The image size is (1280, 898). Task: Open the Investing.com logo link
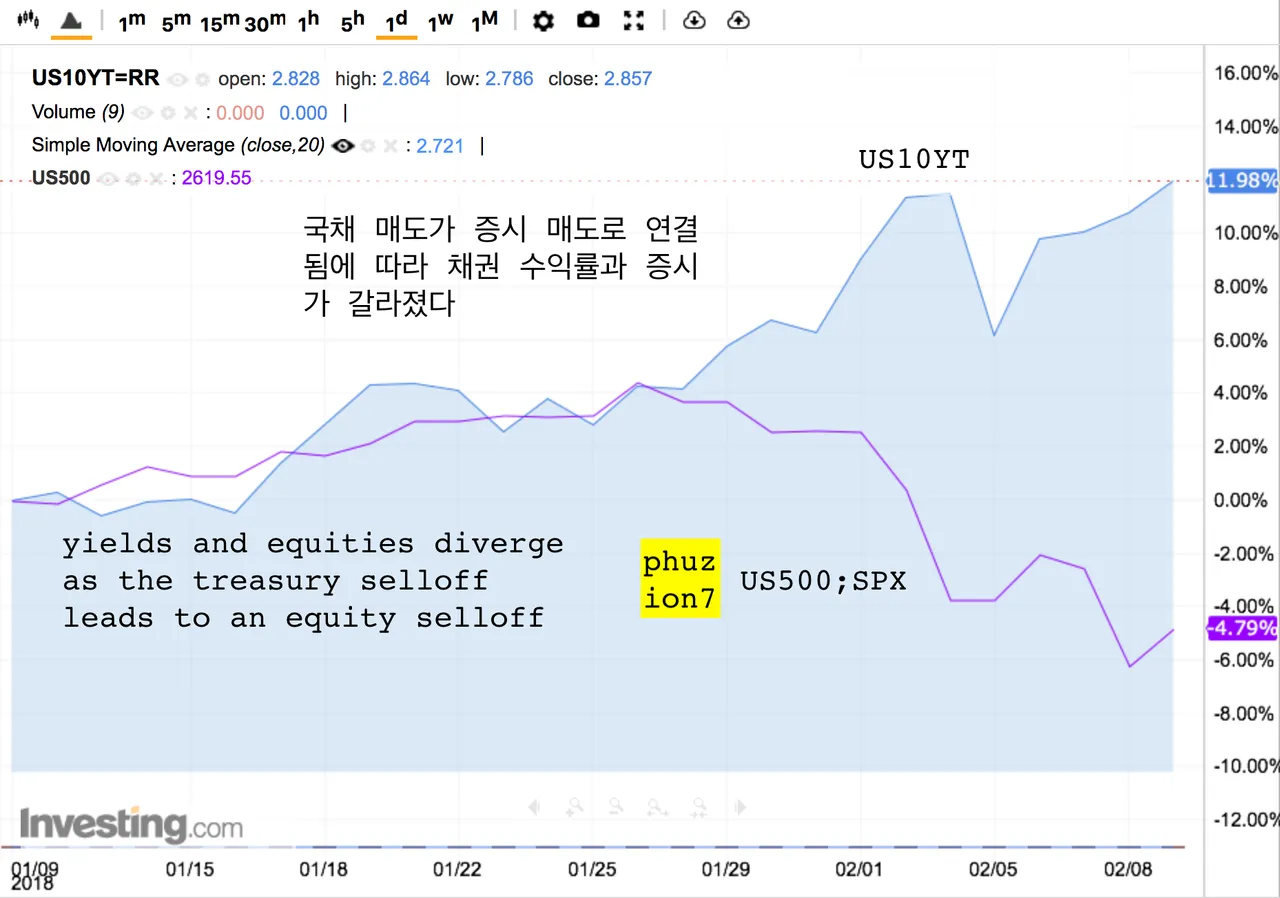131,826
